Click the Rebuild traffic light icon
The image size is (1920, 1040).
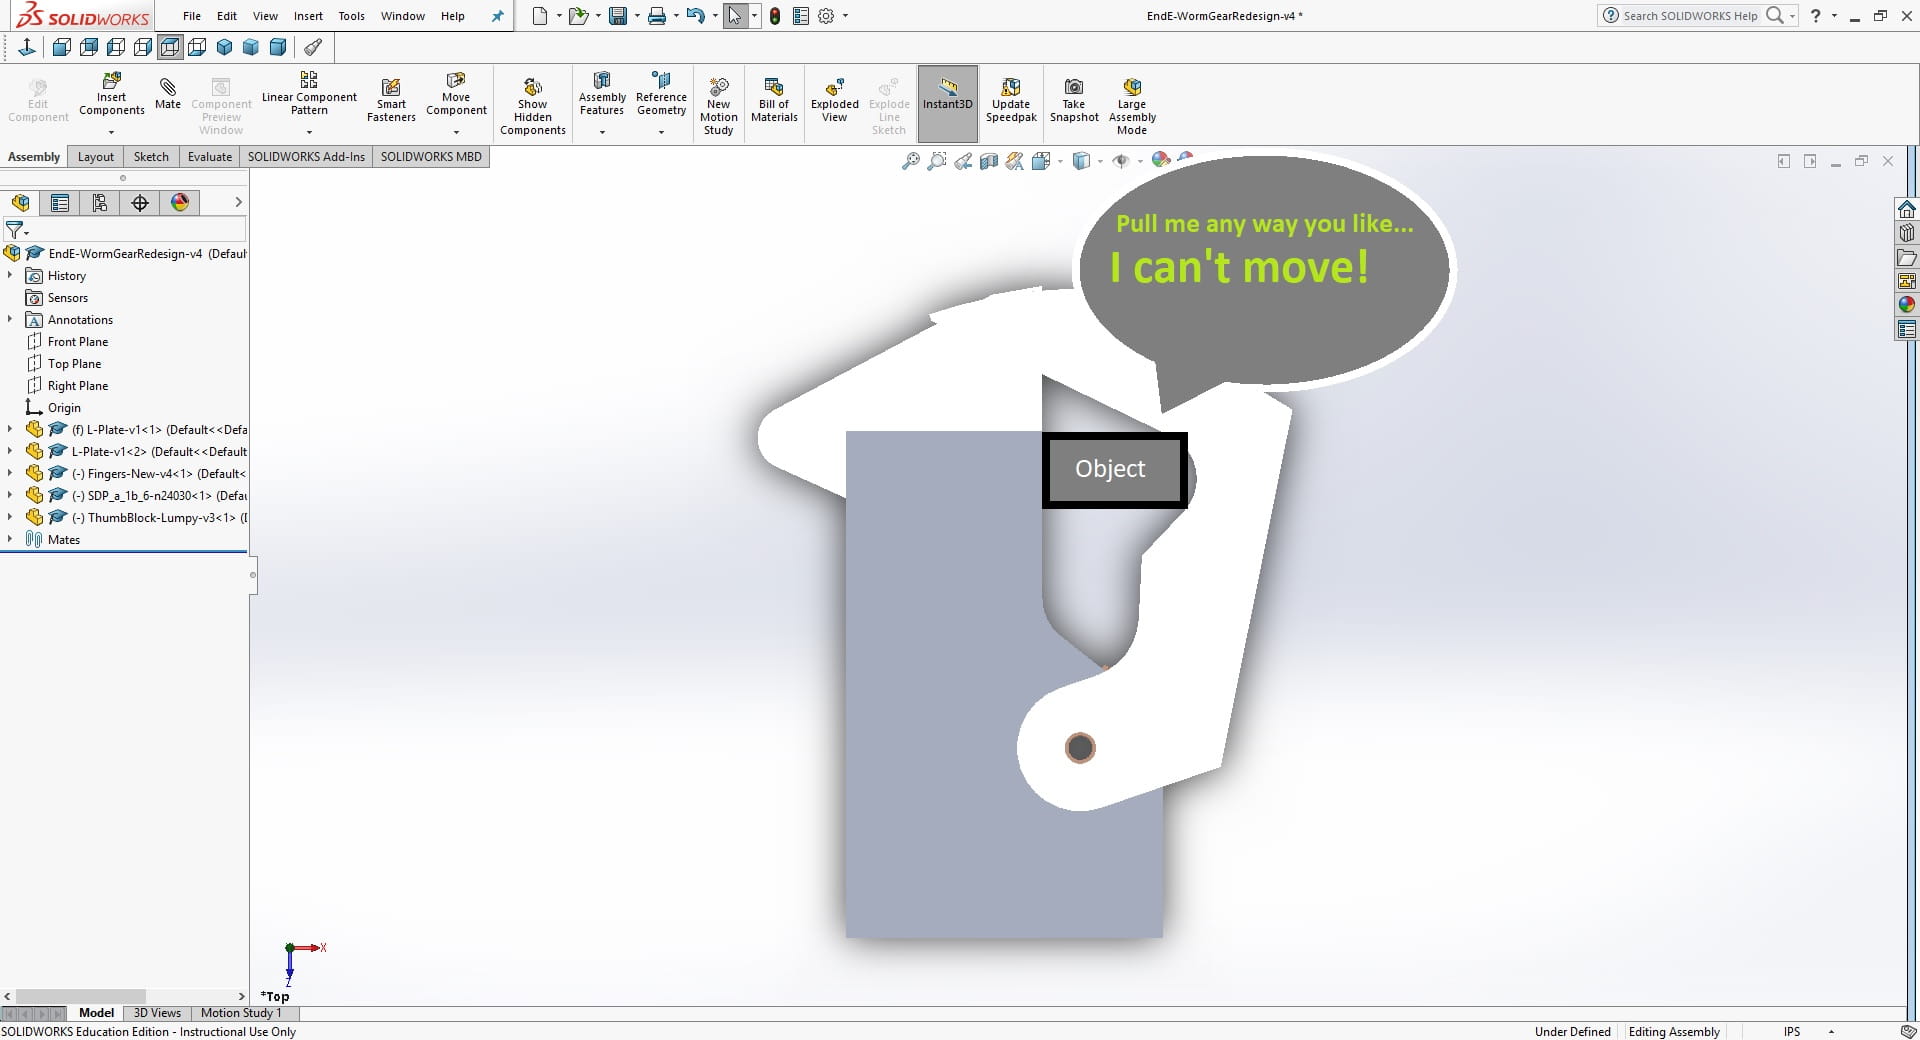point(775,16)
